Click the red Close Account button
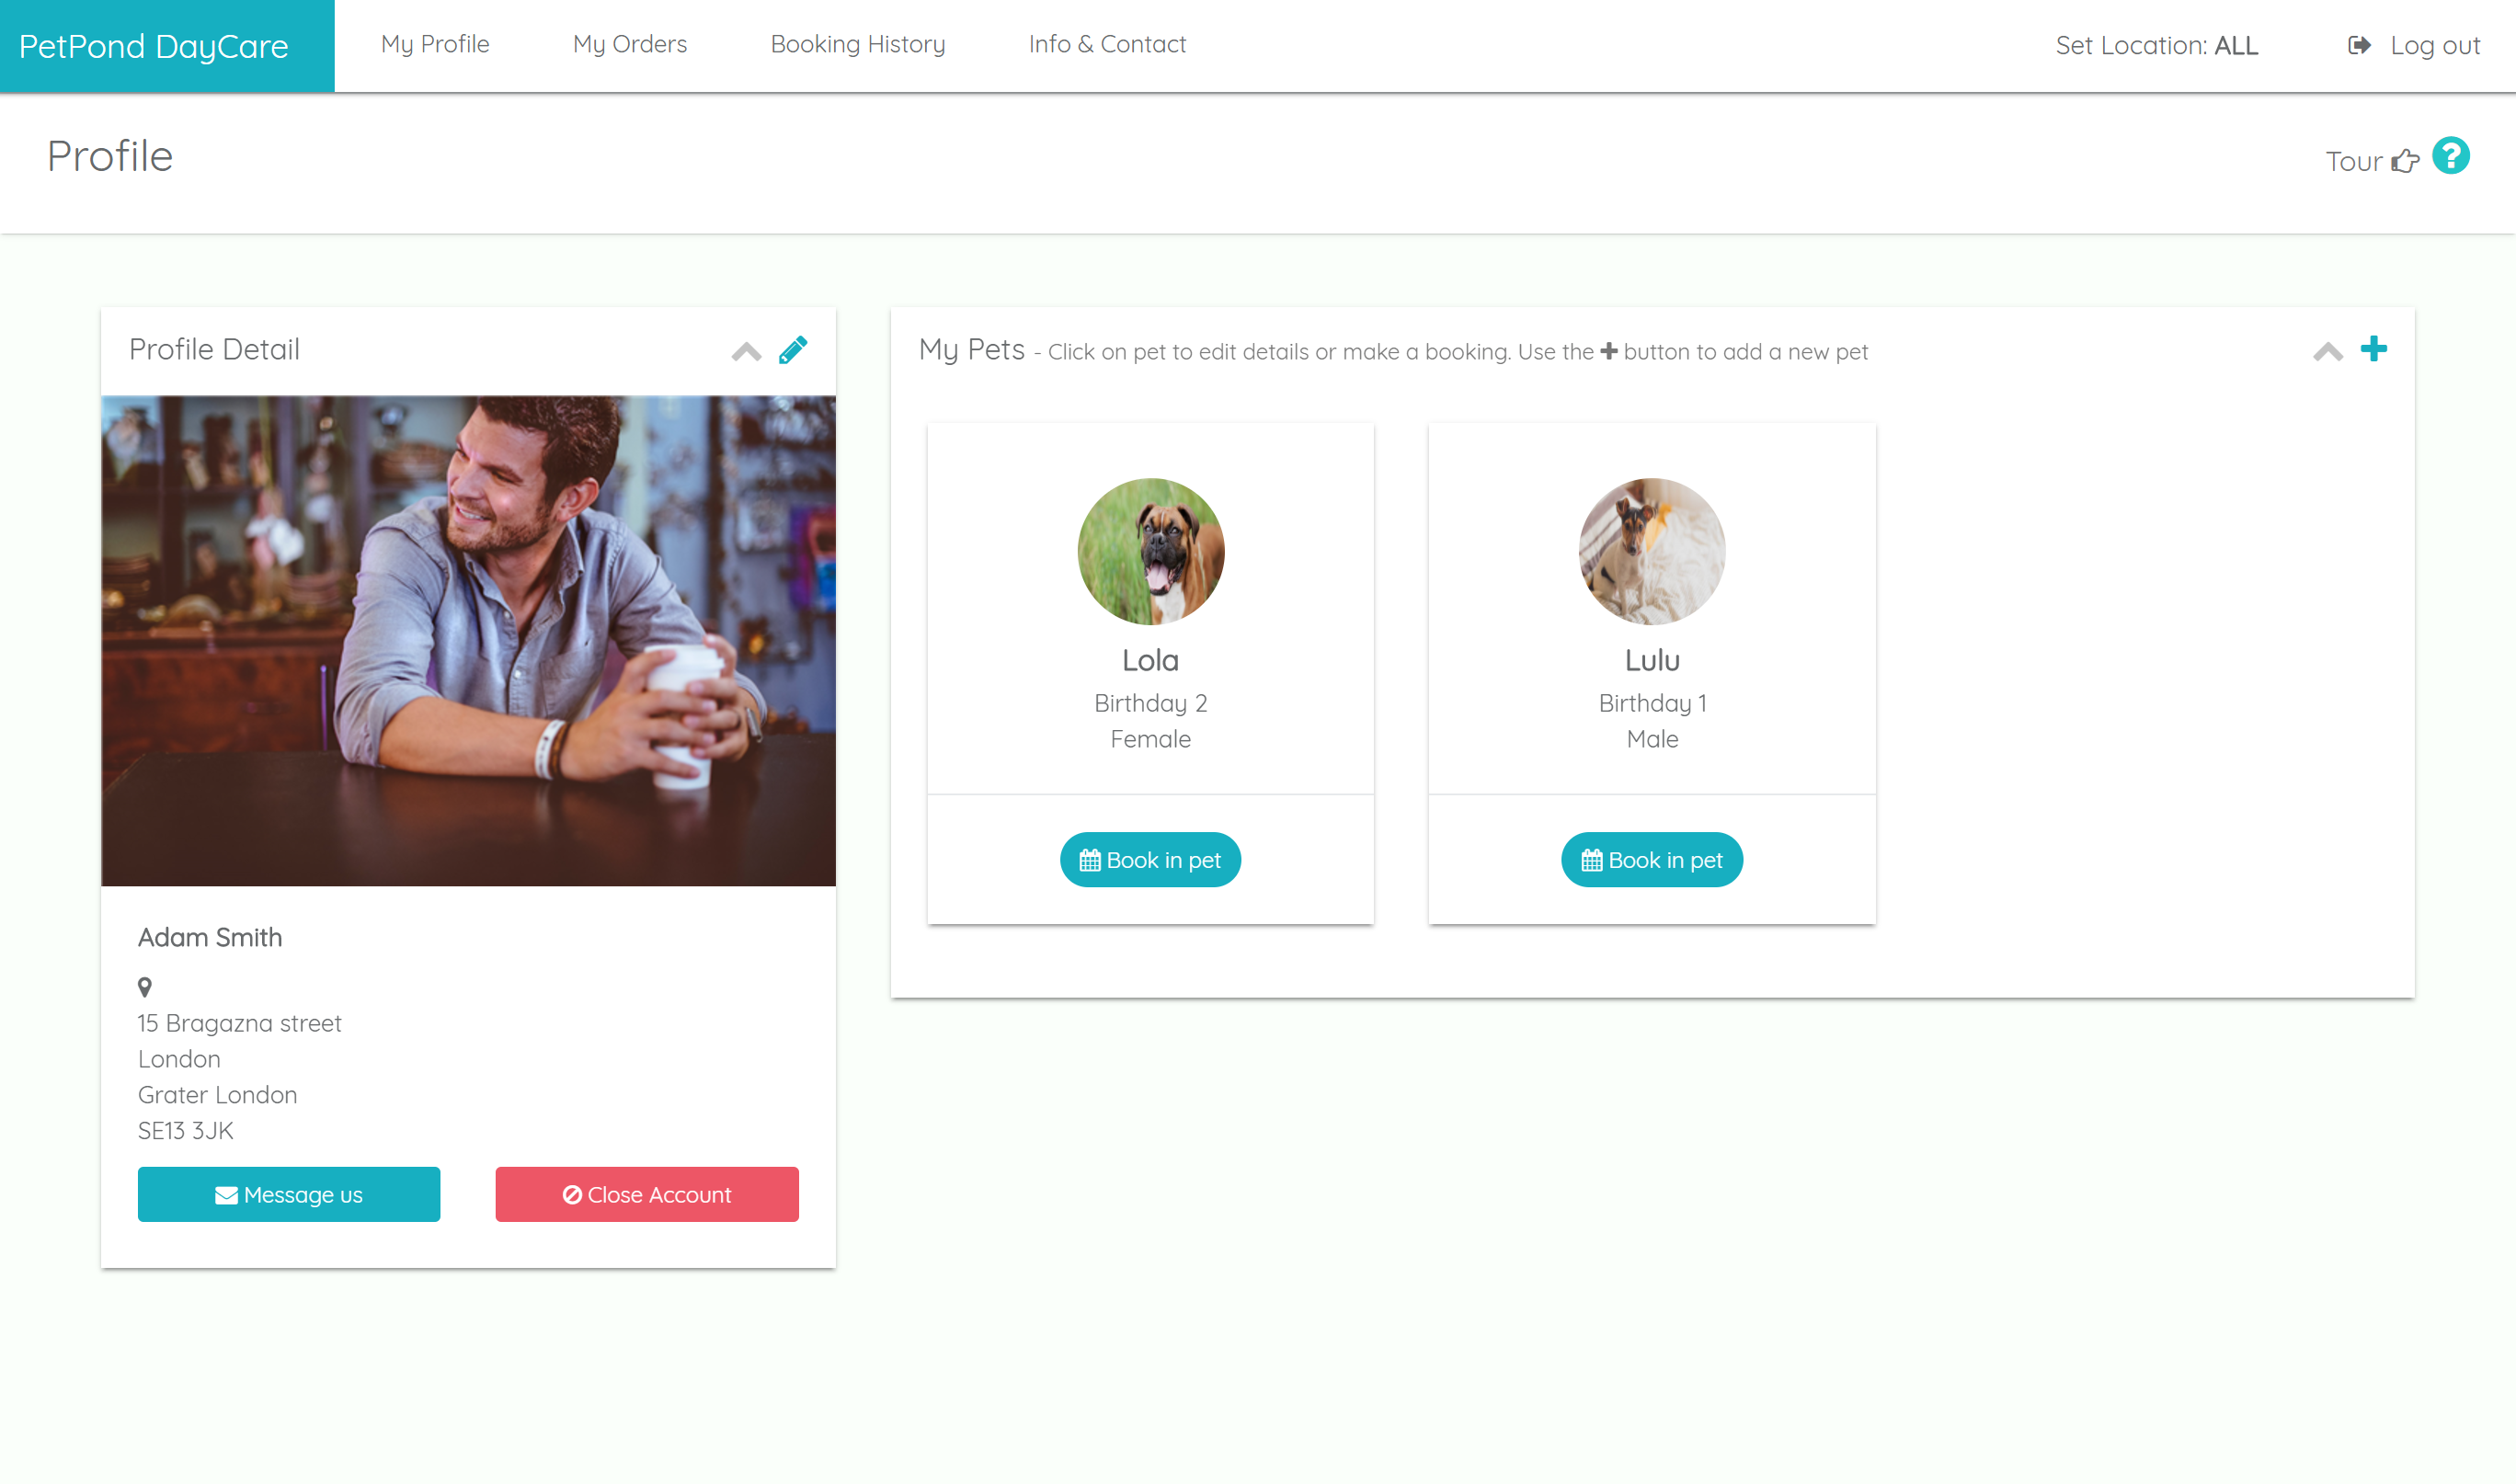The width and height of the screenshot is (2516, 1484). coord(646,1194)
